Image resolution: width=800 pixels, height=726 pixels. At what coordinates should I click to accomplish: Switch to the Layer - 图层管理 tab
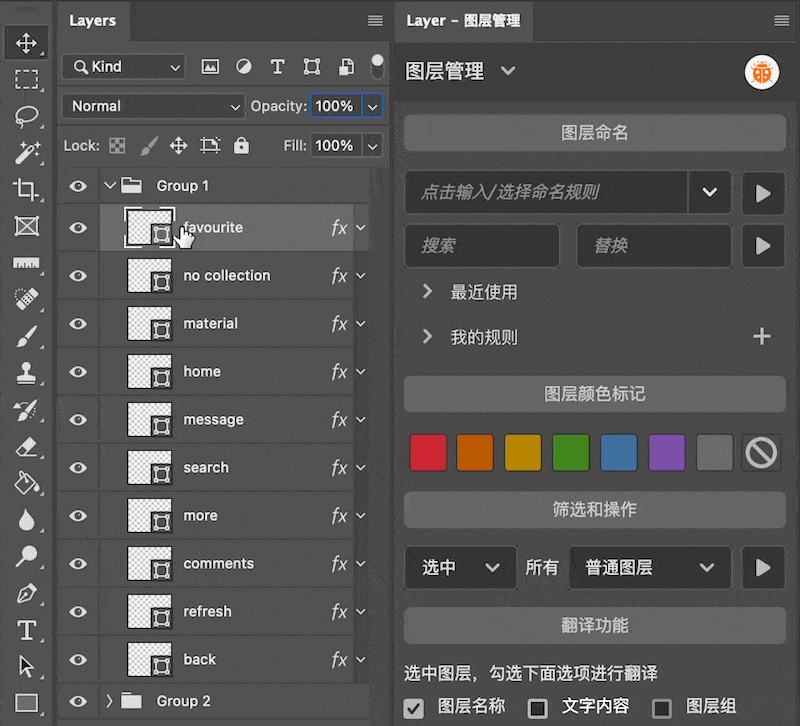(x=463, y=21)
